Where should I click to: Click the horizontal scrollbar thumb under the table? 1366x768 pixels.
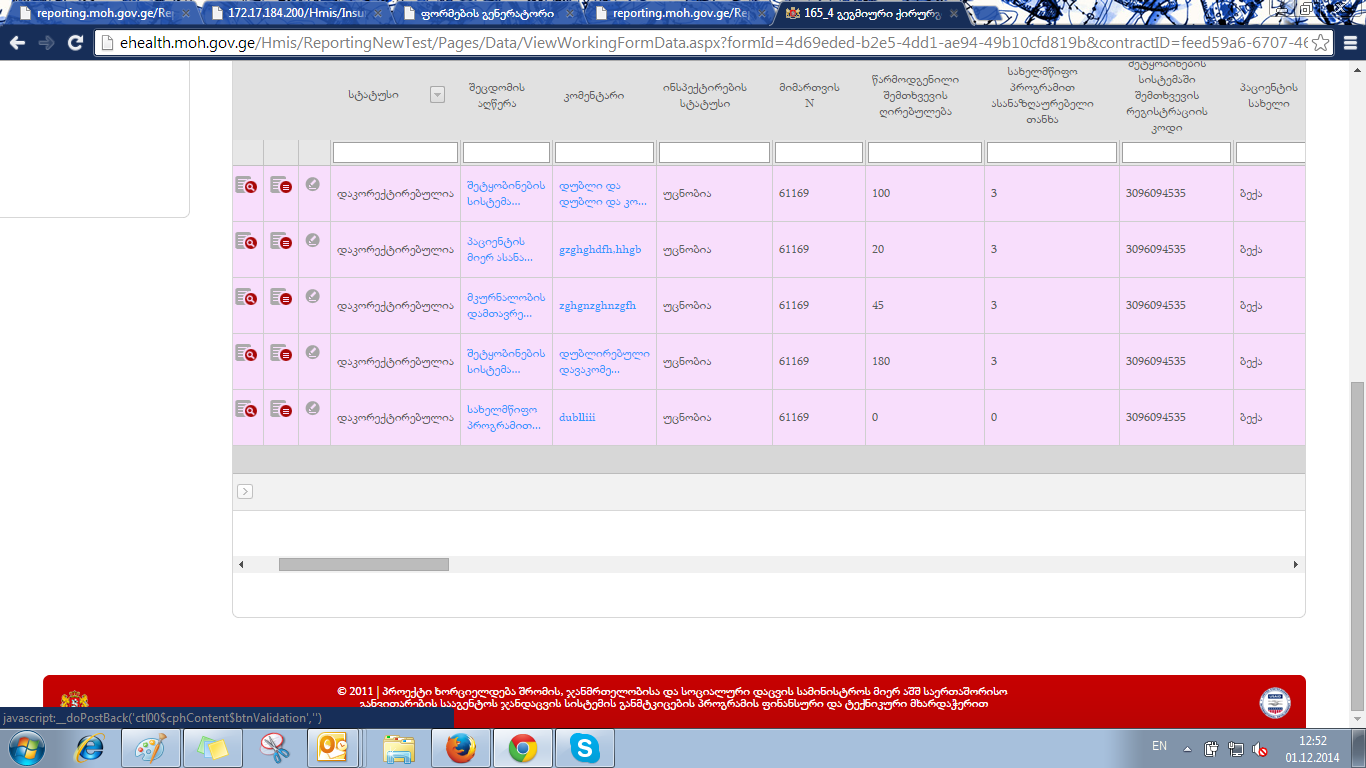pos(363,565)
